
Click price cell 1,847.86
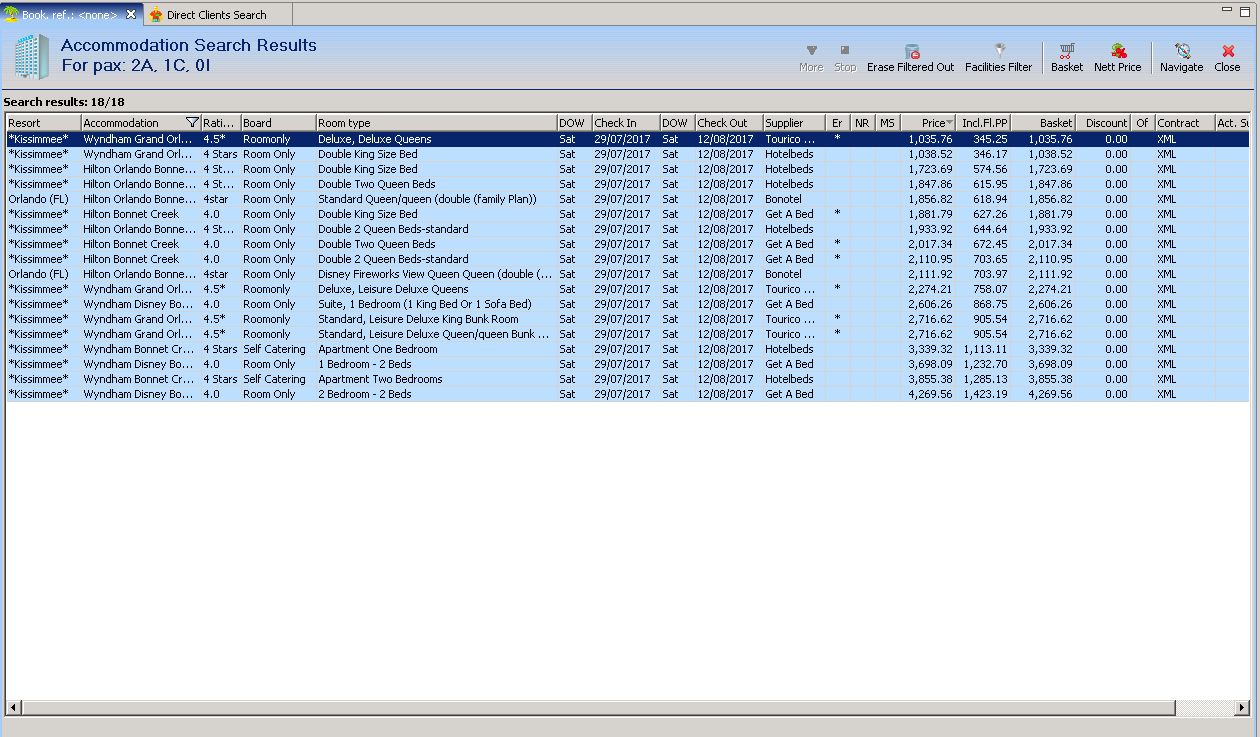point(930,184)
